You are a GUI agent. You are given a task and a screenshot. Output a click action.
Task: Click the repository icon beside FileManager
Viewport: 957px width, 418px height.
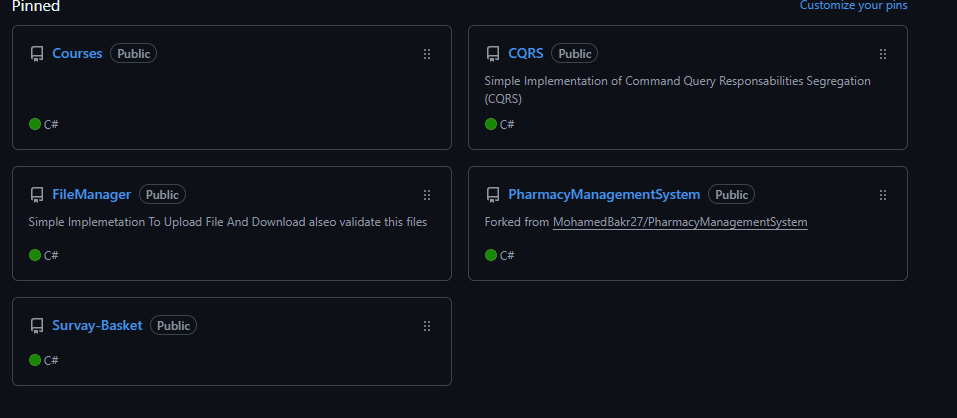[x=37, y=195]
